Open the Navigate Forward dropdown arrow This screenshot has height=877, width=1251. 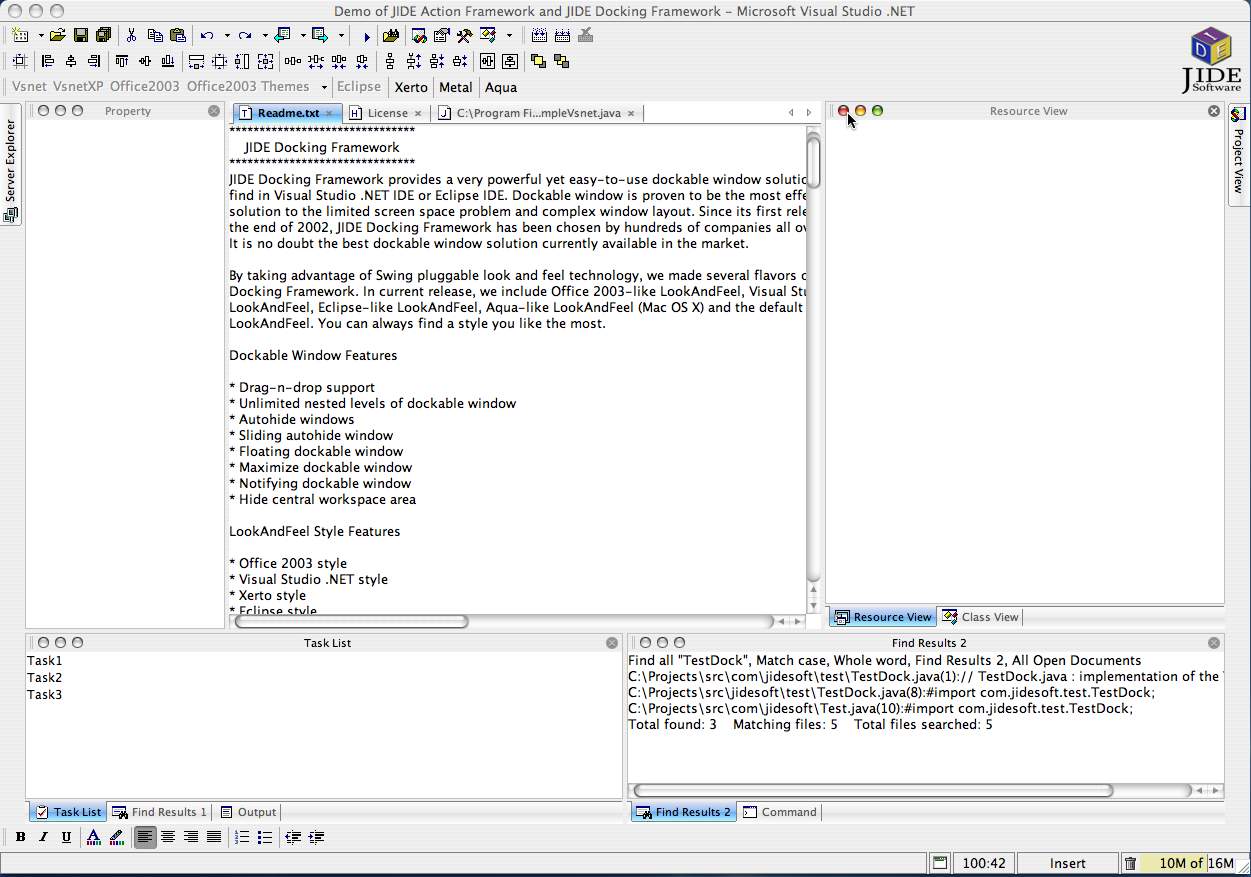pos(341,36)
